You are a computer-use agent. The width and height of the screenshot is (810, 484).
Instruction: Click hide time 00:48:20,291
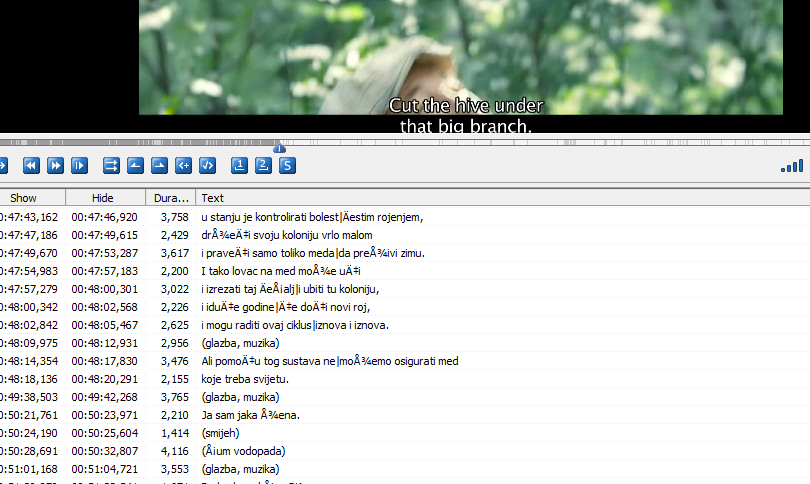click(x=105, y=380)
